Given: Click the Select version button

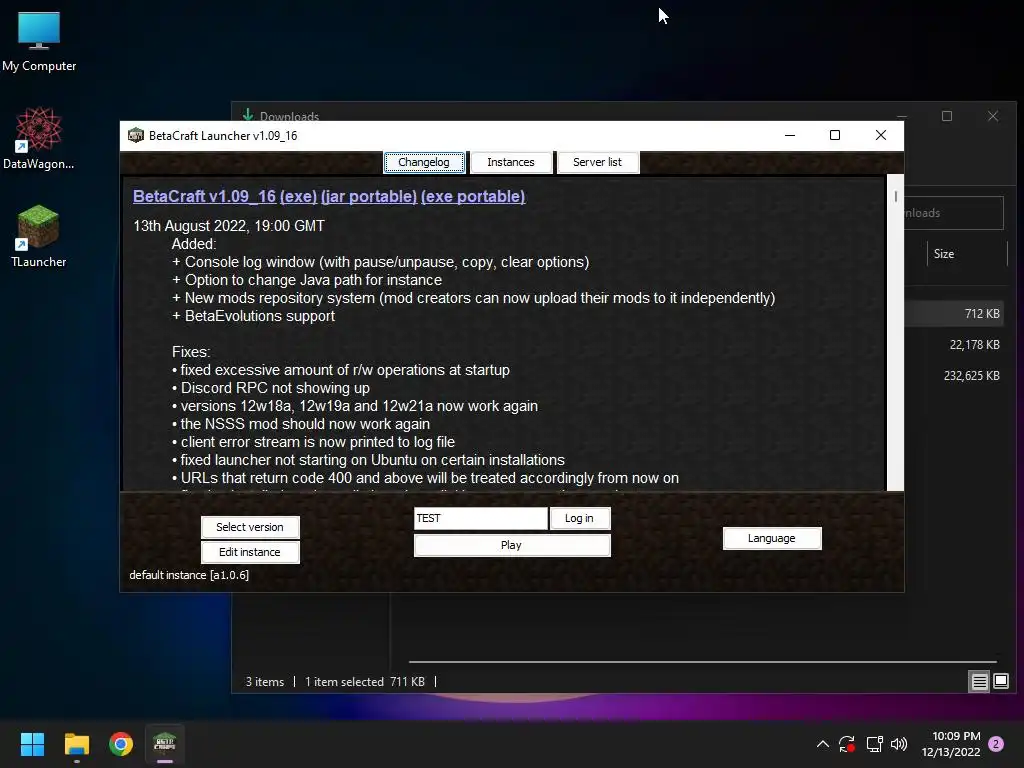Looking at the screenshot, I should pos(250,527).
